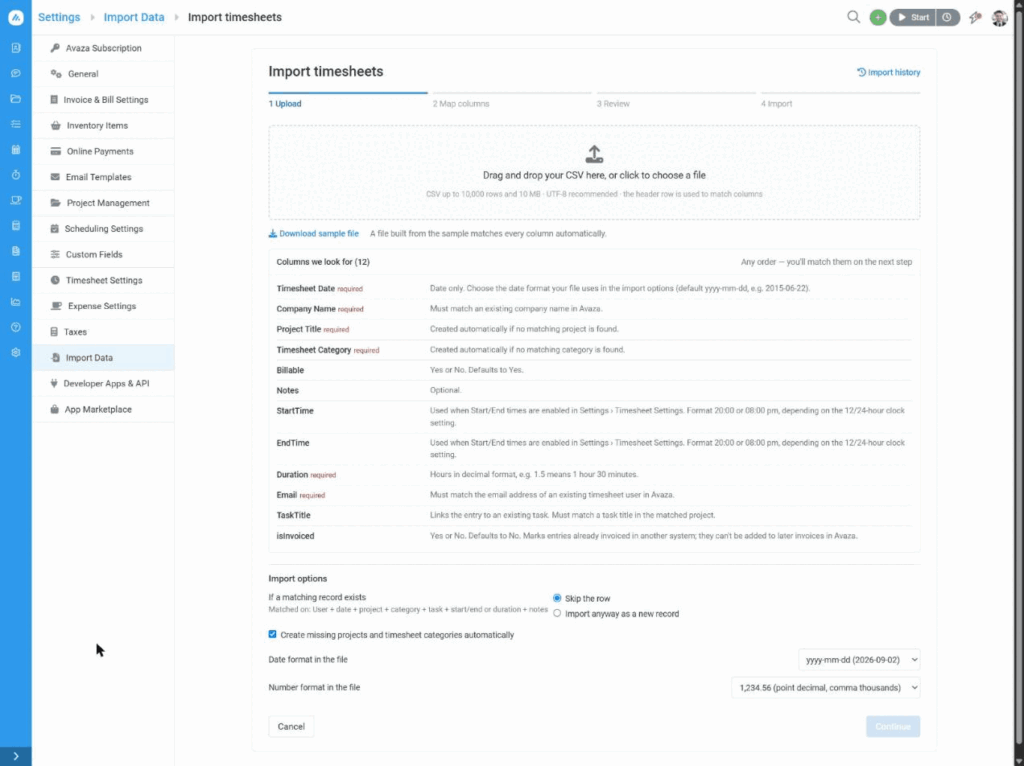Open the number format dropdown

pyautogui.click(x=825, y=688)
